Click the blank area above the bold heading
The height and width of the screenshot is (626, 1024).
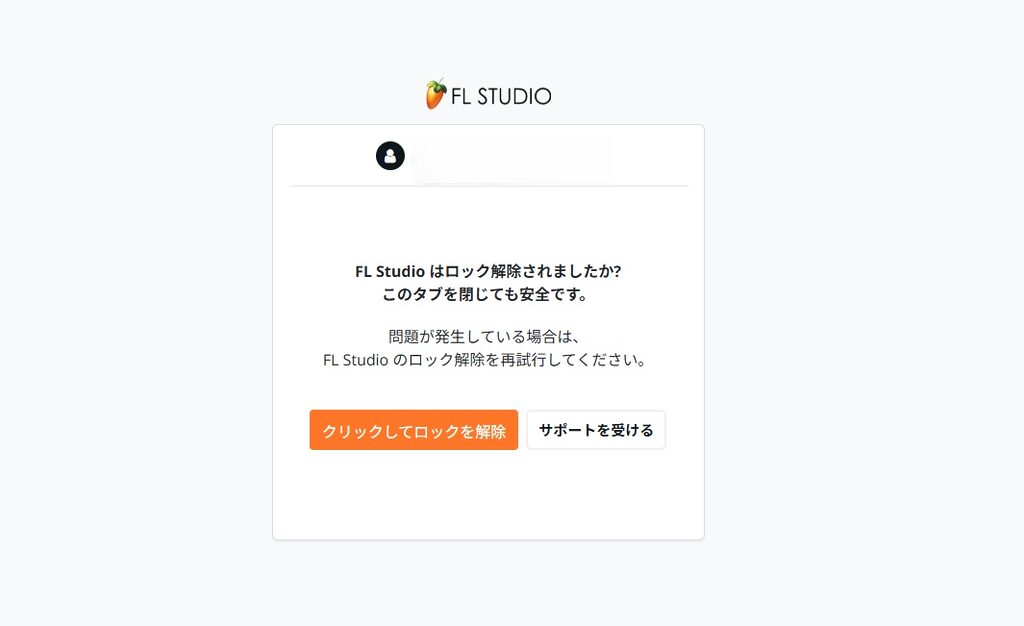488,224
